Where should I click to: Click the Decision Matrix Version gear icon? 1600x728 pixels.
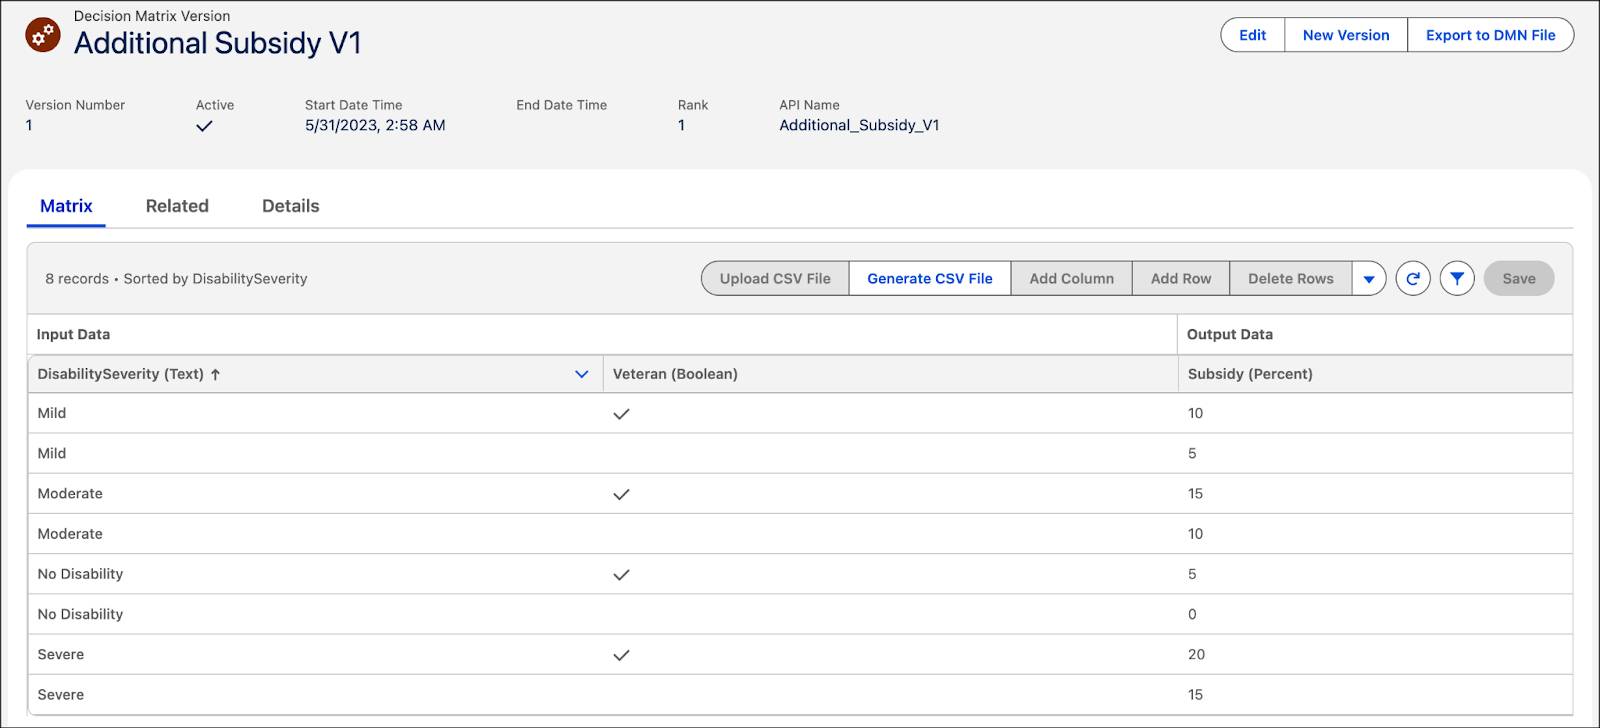click(x=43, y=35)
